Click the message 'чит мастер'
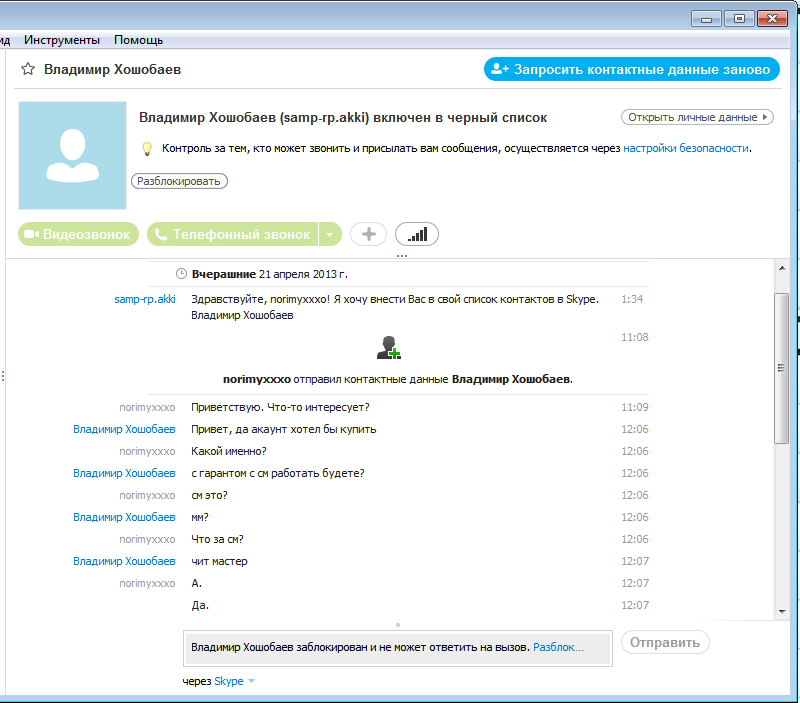The image size is (800, 703). [x=219, y=561]
